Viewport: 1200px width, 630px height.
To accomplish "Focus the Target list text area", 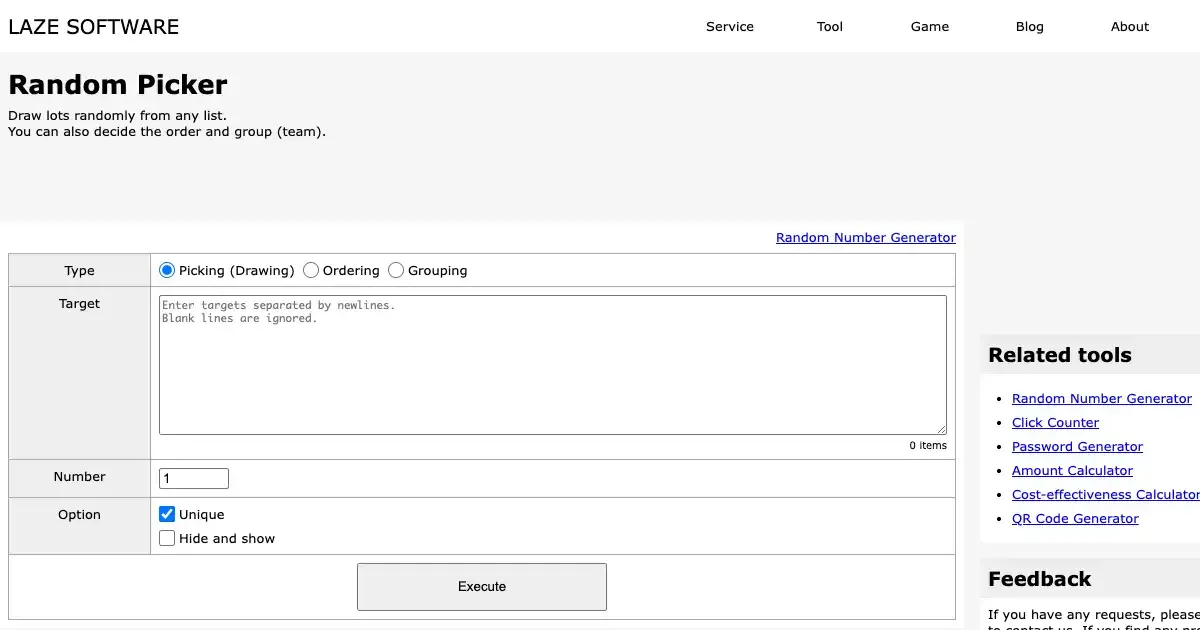I will (552, 365).
